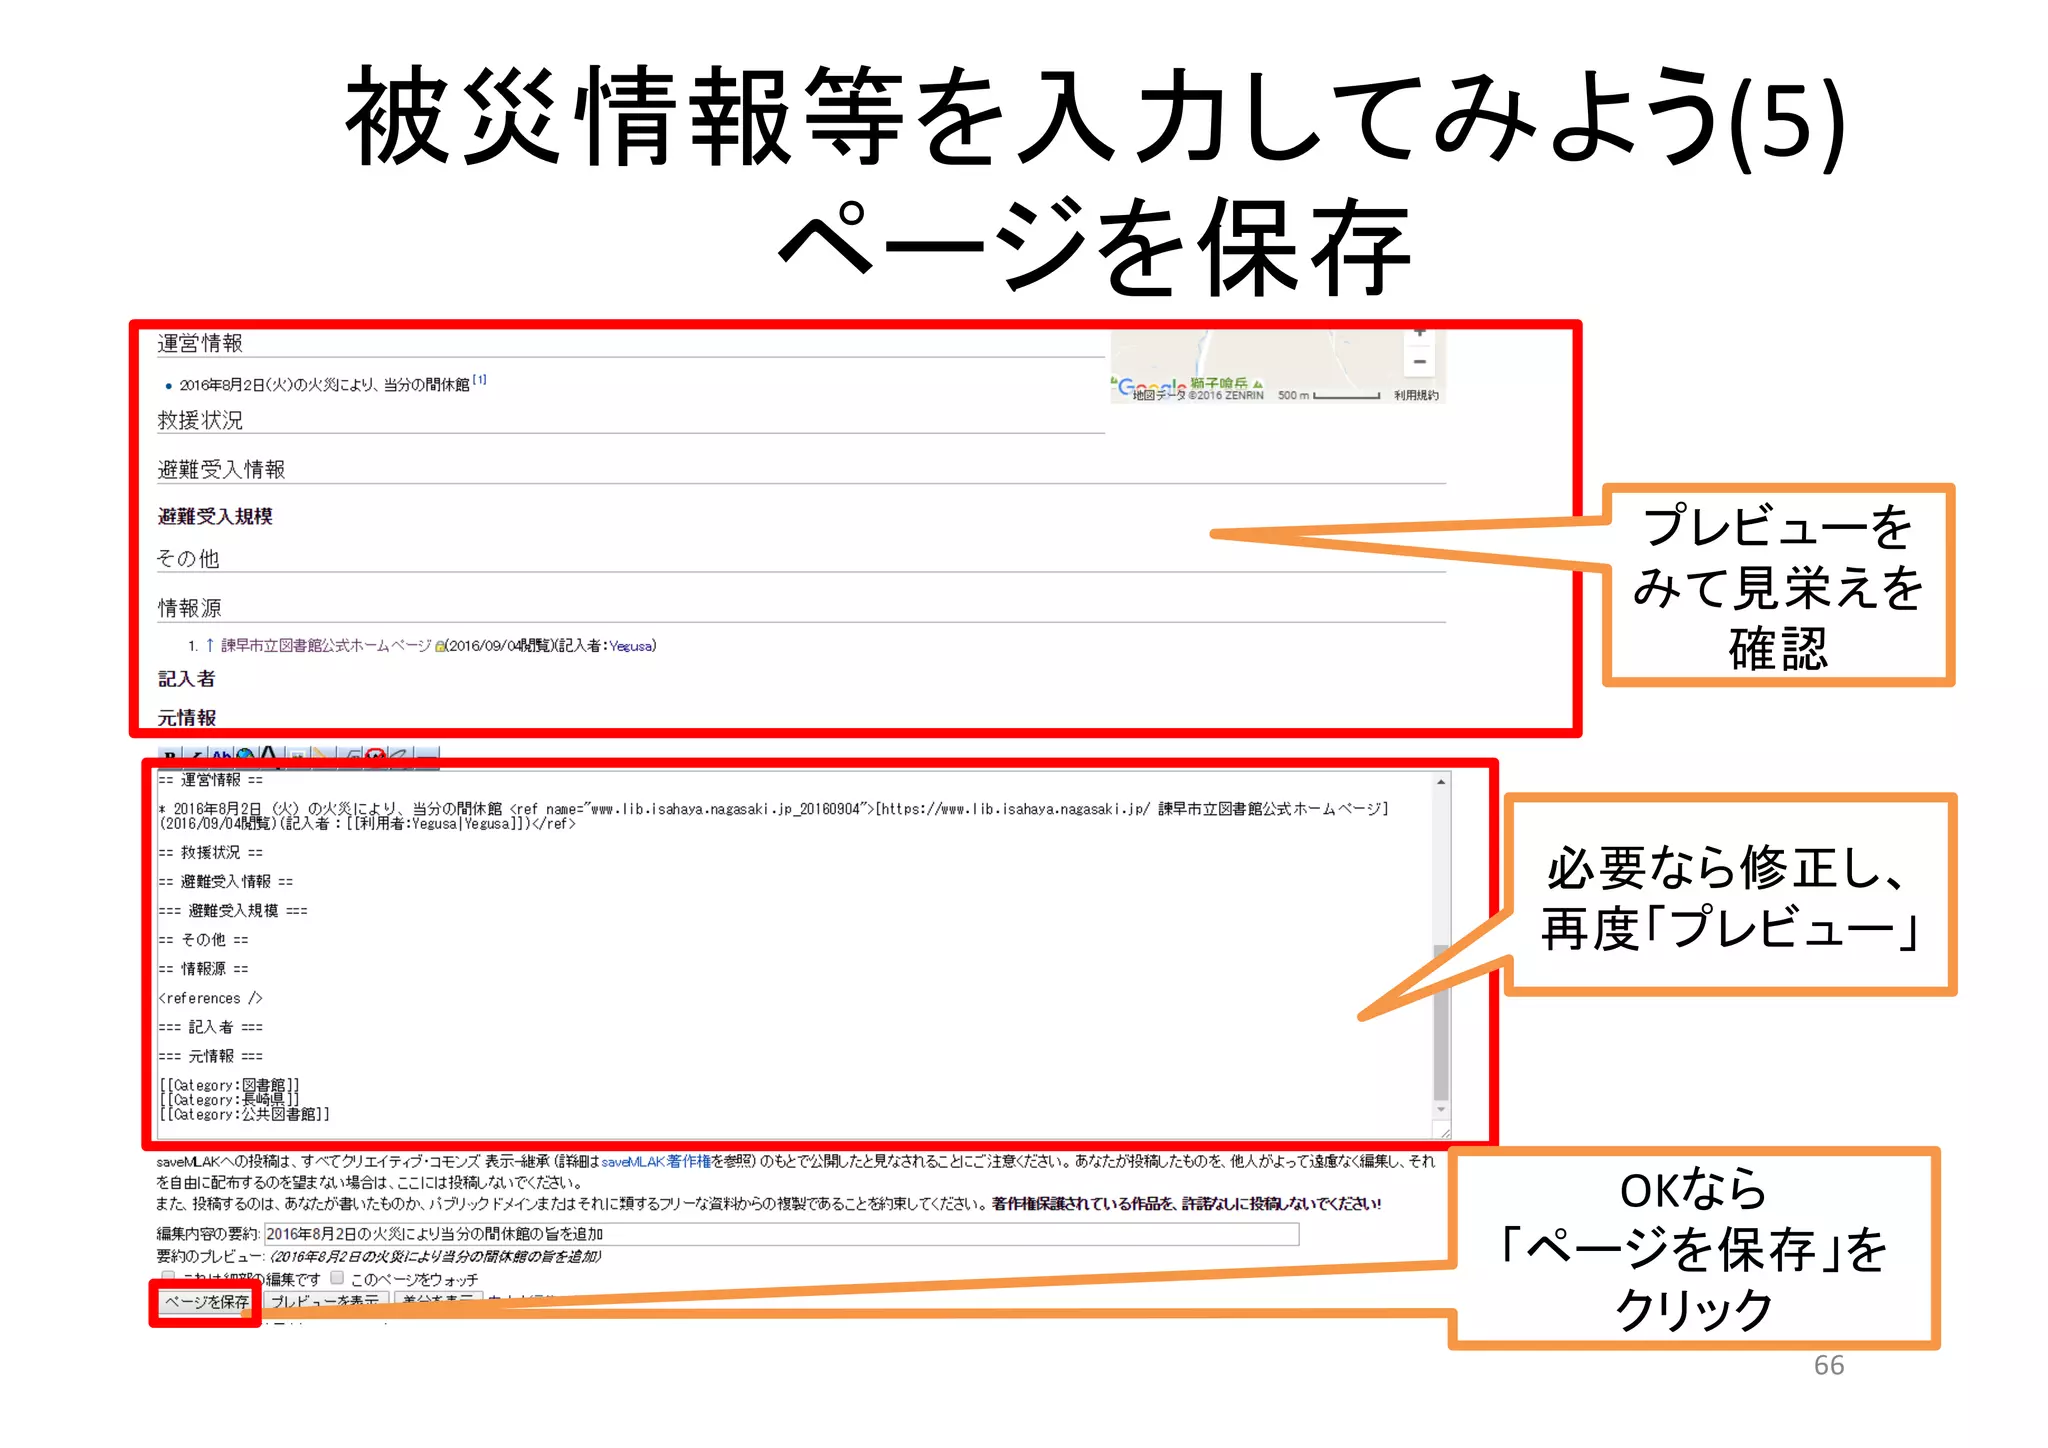This screenshot has width=2048, height=1448.
Task: Click the 編集内容の要約 input field
Action: (x=780, y=1234)
